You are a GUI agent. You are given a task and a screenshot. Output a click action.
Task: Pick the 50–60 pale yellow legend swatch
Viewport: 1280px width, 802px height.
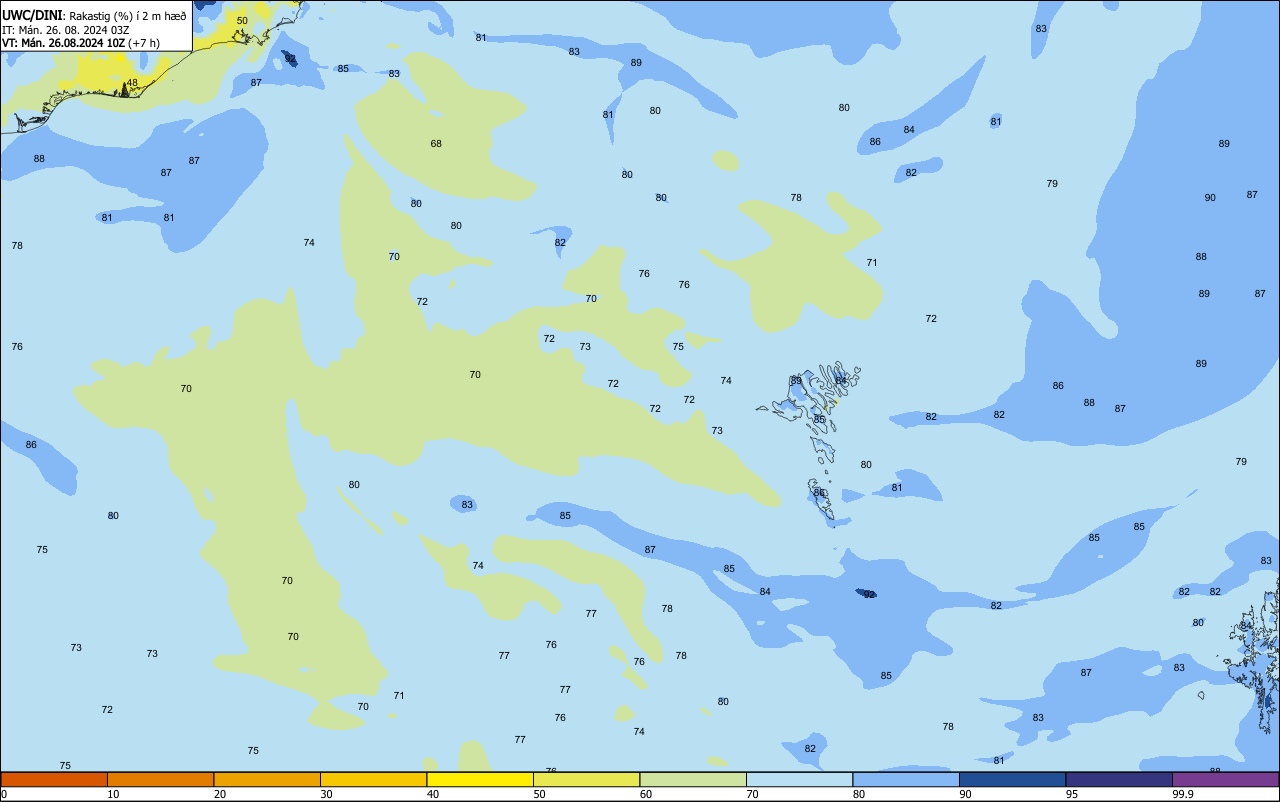point(586,779)
